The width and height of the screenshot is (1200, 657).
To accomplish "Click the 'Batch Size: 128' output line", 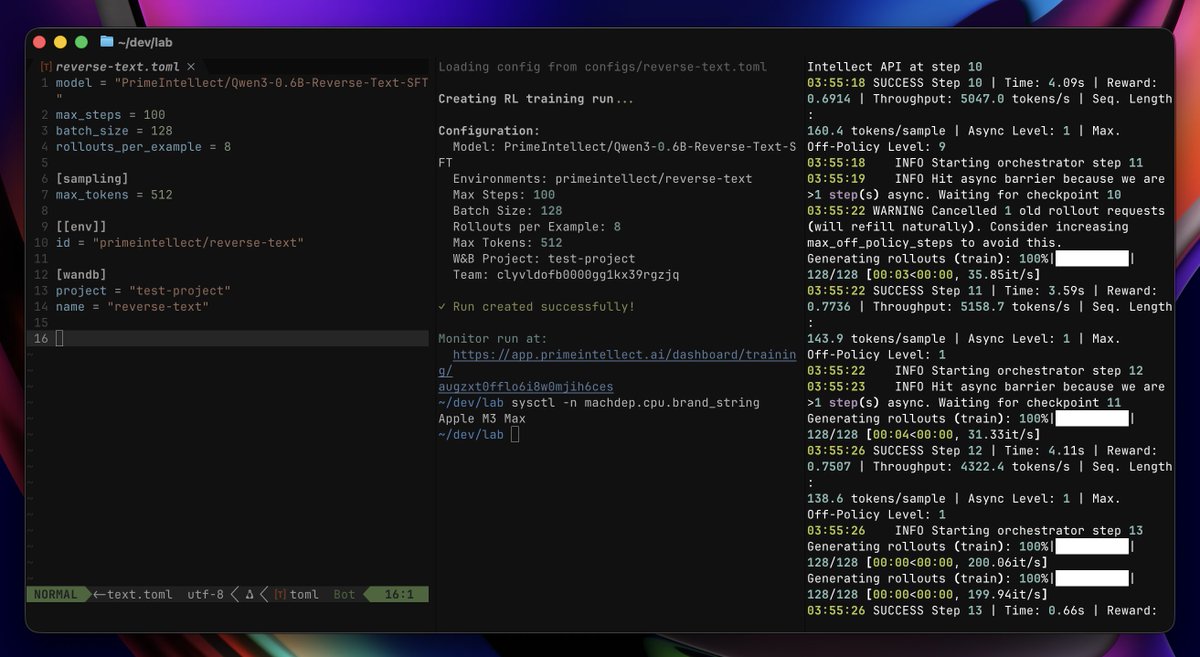I will click(507, 211).
